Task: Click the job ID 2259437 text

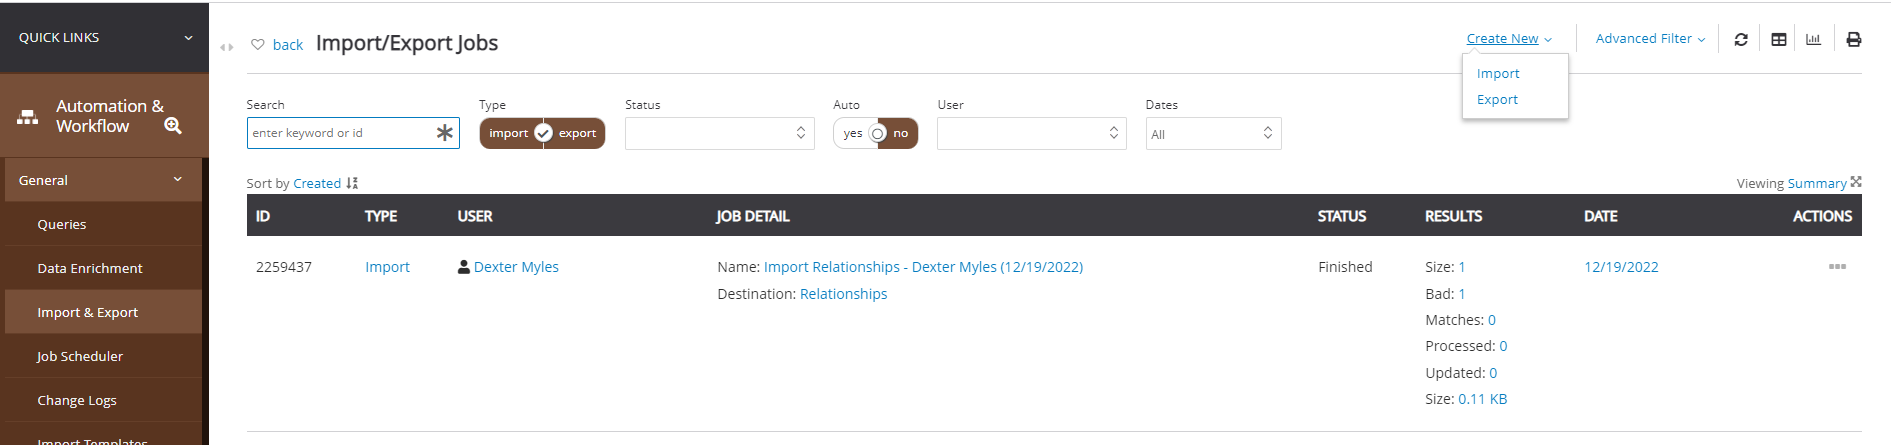Action: (284, 267)
